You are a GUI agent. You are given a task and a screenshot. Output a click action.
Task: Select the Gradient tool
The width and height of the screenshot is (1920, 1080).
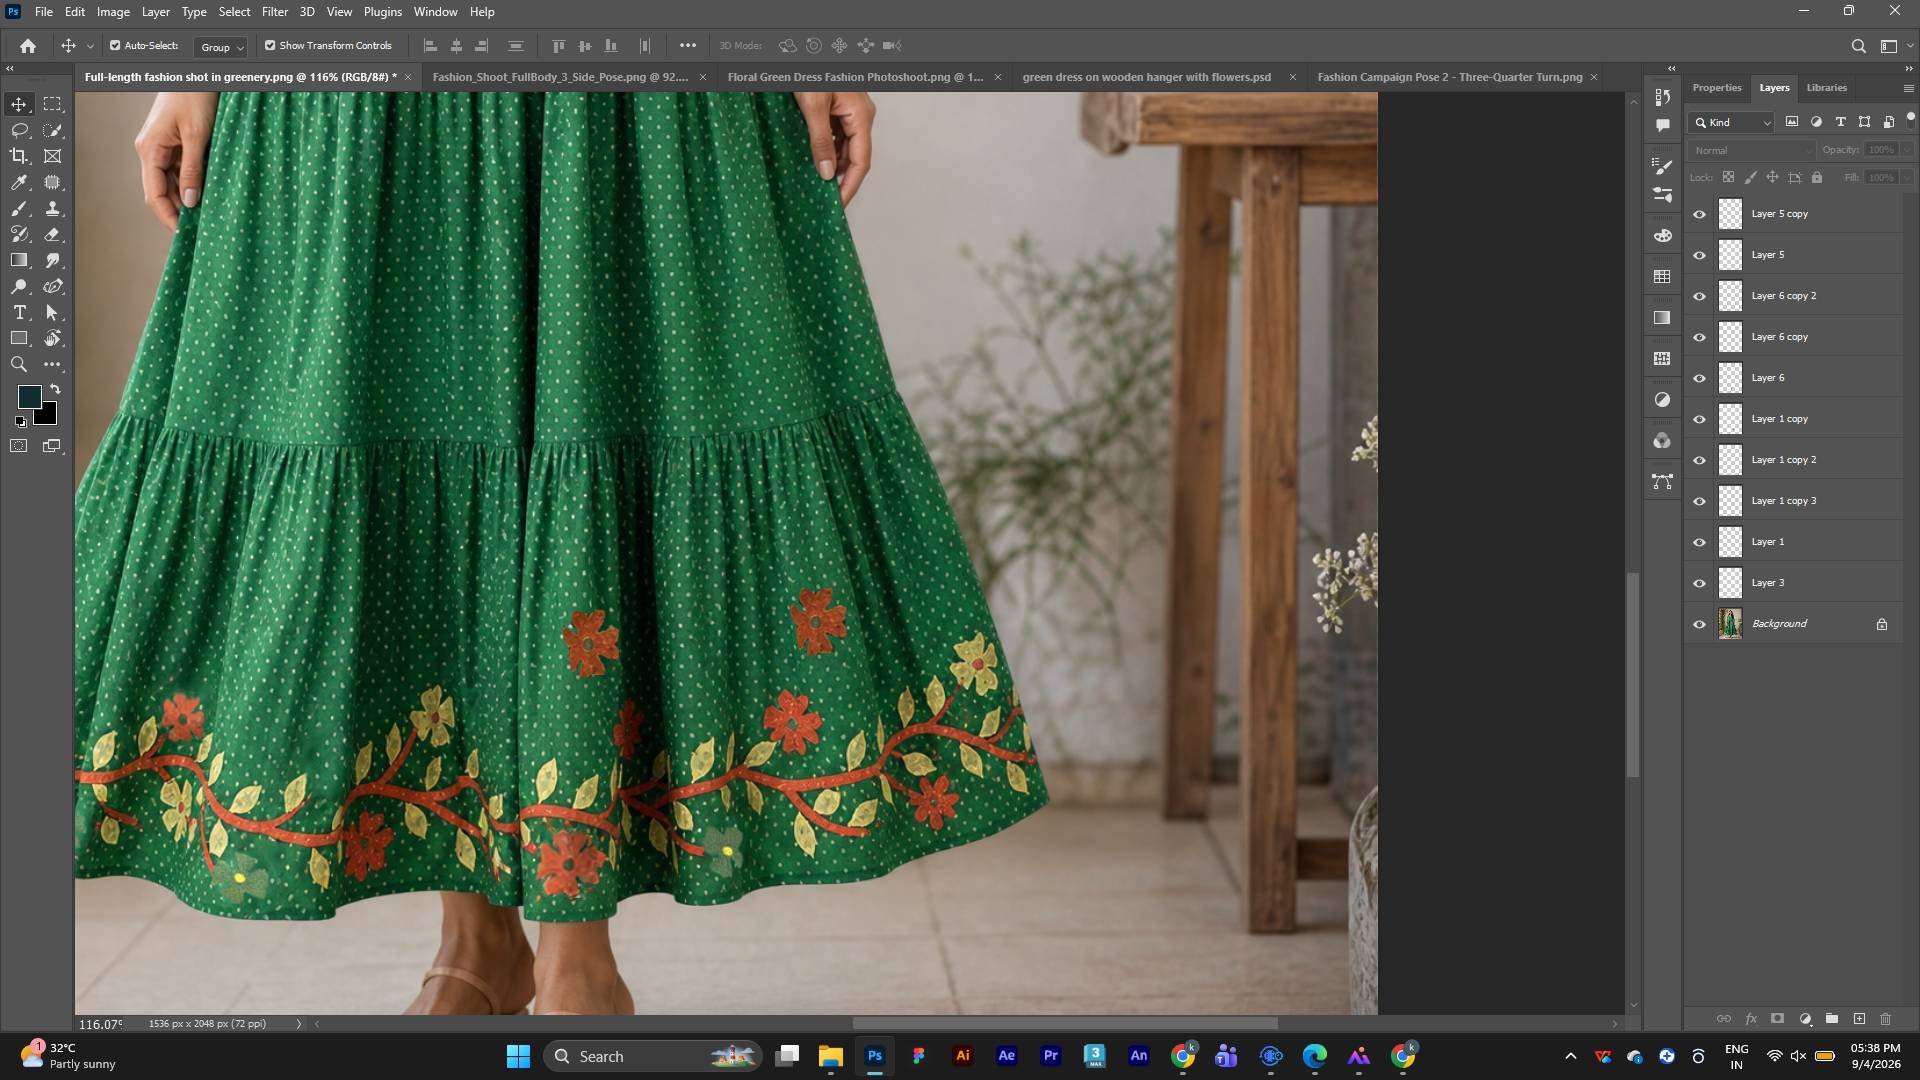[x=19, y=260]
